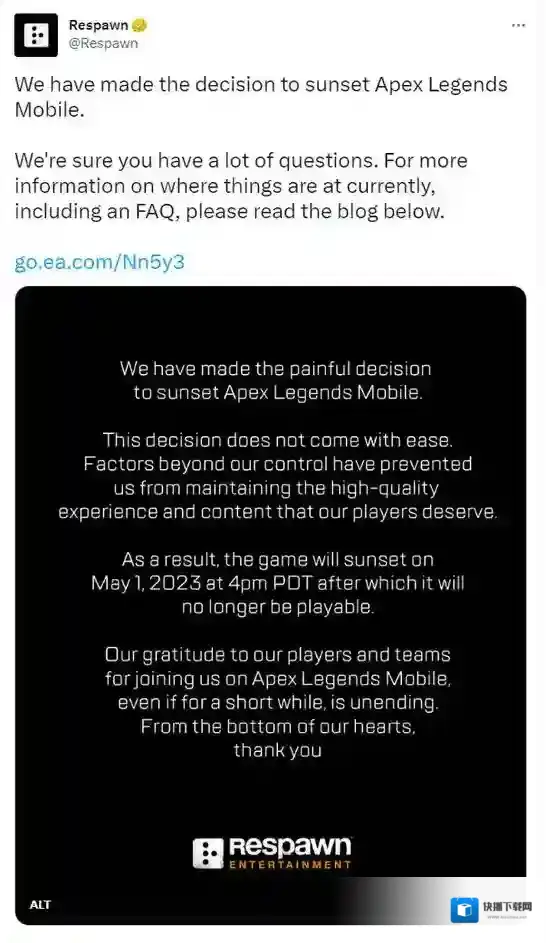The width and height of the screenshot is (546, 943).
Task: Click the 'This decision does not come with ease' paragraph
Action: tap(278, 476)
